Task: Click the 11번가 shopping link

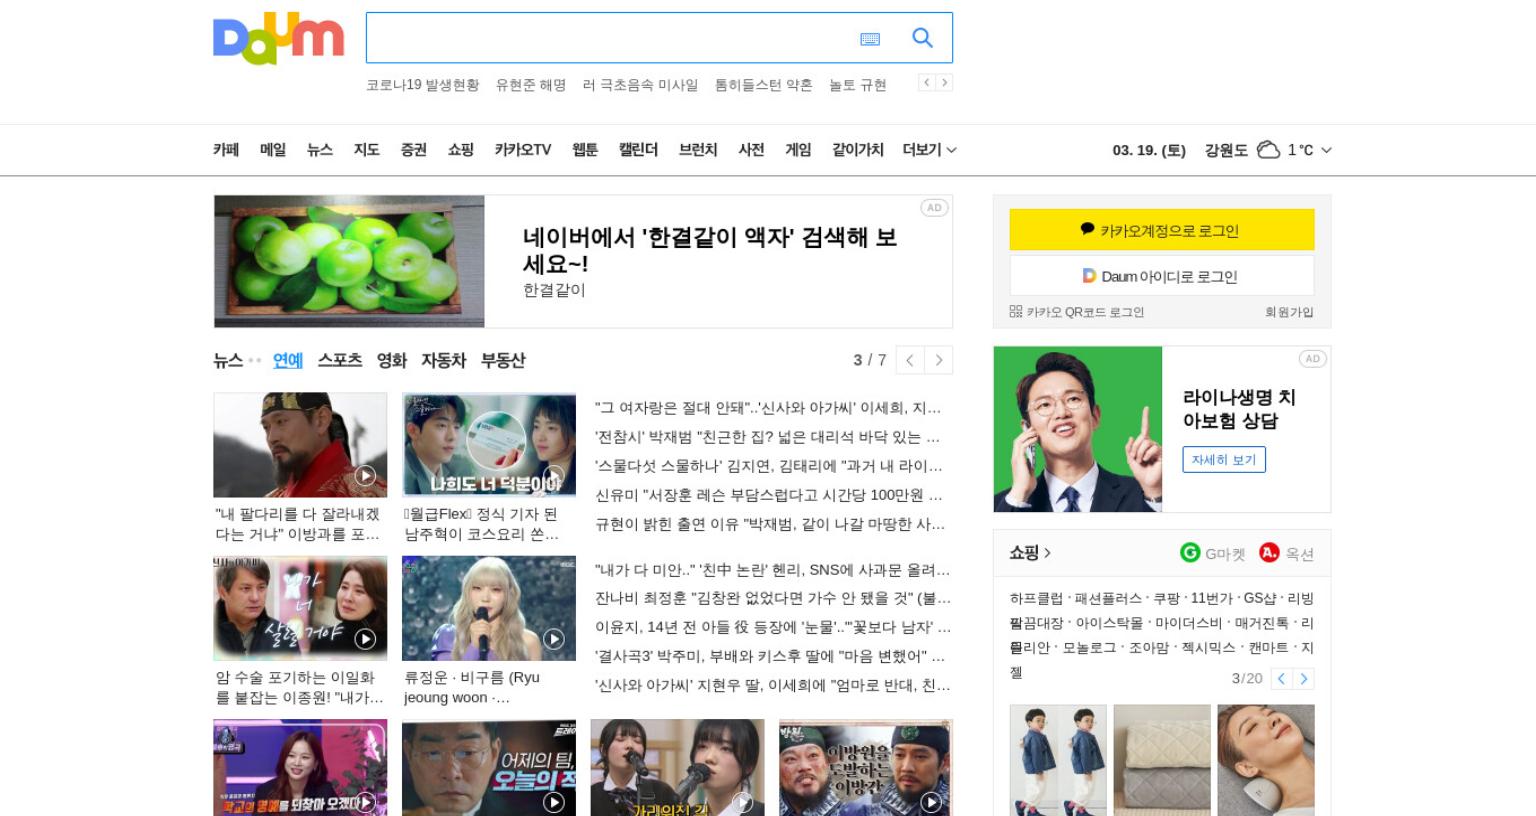Action: [x=1212, y=598]
